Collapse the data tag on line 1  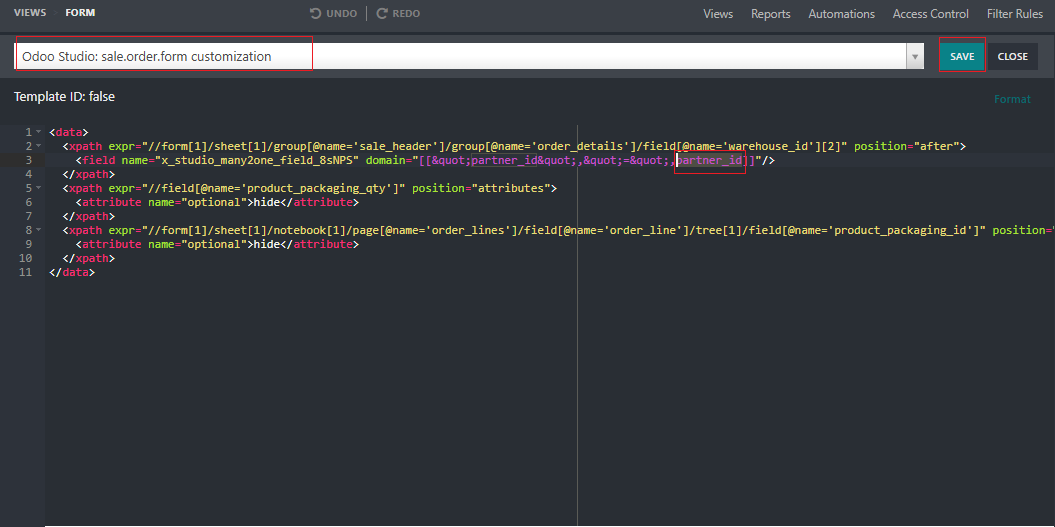38,132
